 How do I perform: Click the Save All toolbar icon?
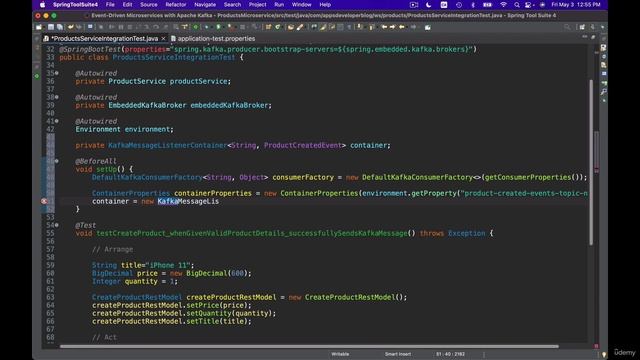click(60, 27)
